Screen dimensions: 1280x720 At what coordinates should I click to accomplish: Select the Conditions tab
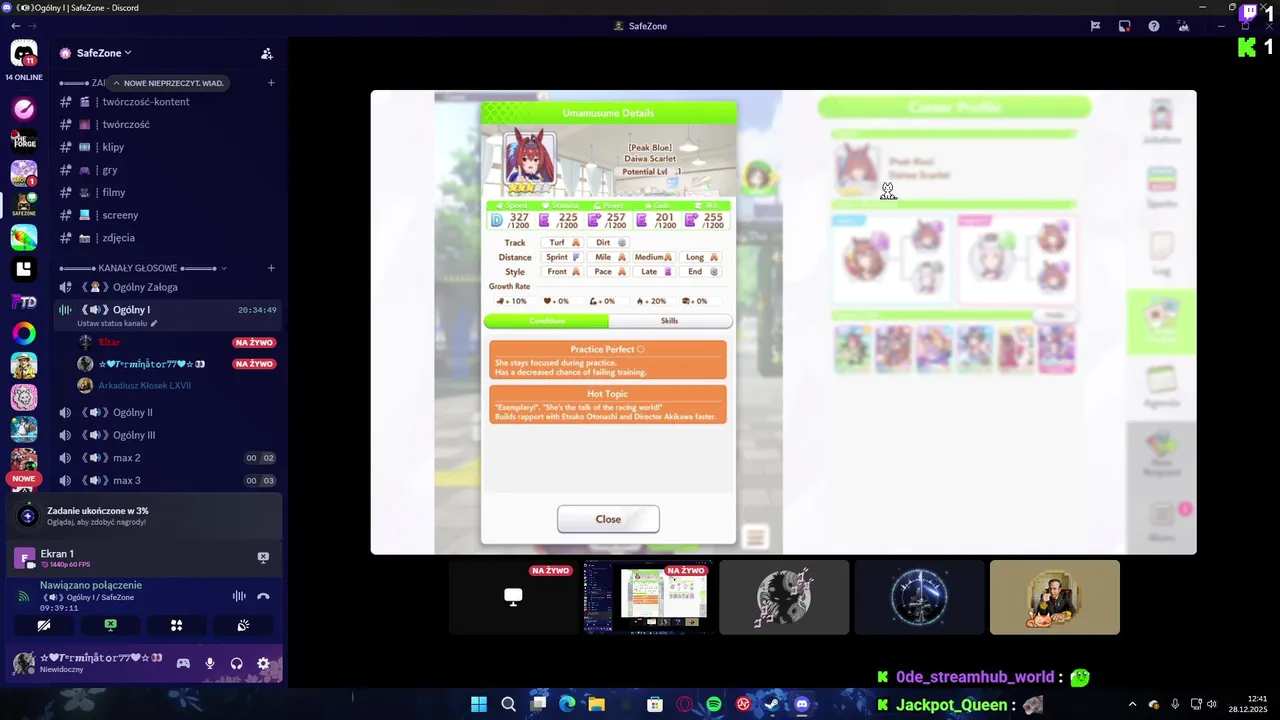point(547,321)
